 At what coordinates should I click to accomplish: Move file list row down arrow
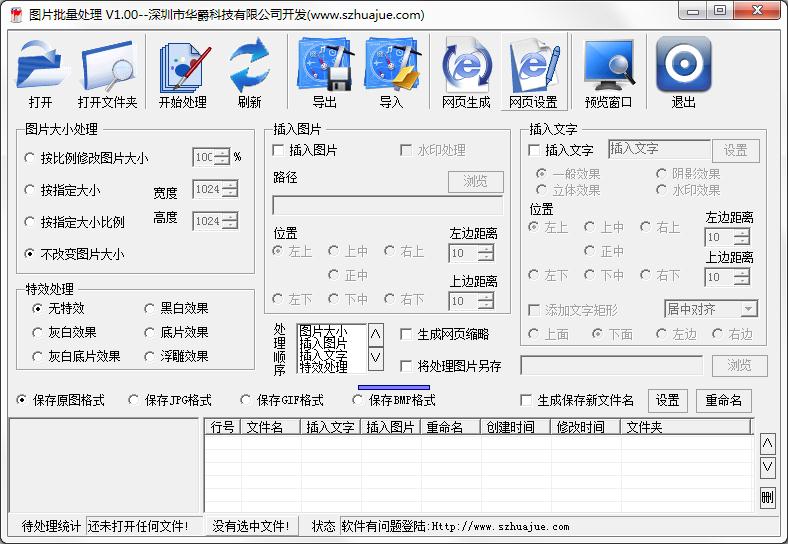click(x=767, y=467)
